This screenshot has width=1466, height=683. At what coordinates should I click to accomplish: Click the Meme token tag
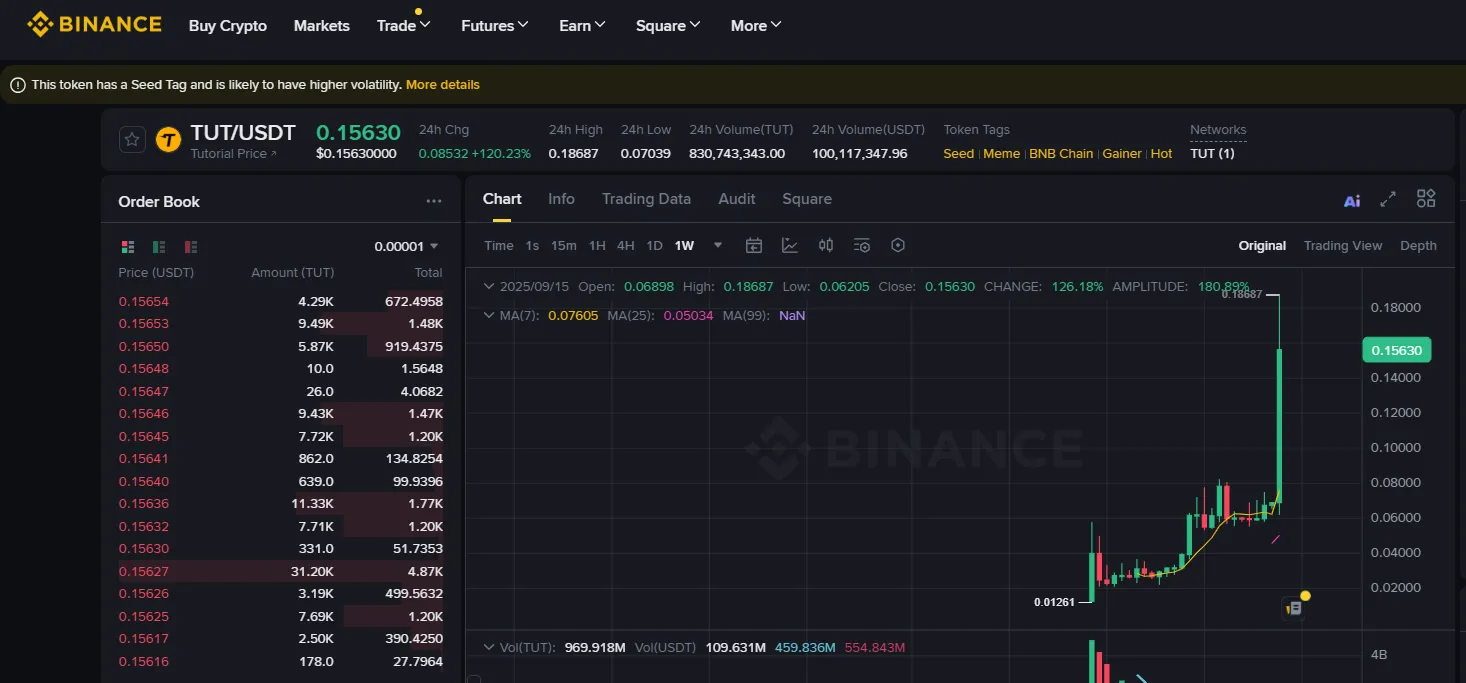pos(1002,154)
